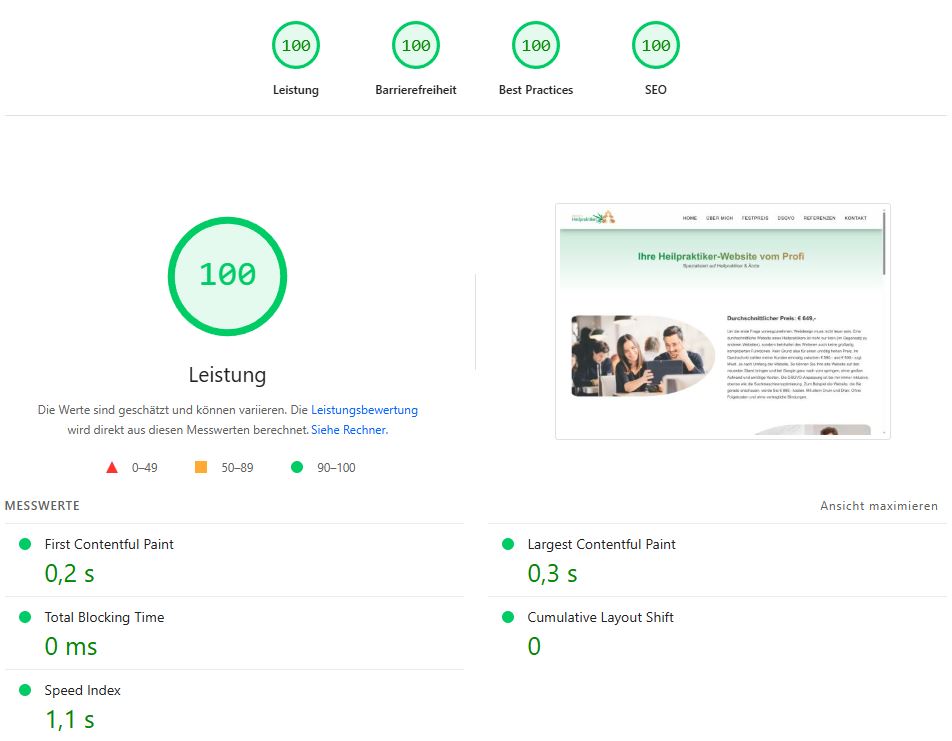This screenshot has width=952, height=741.
Task: Click the green dot beside Speed Index
Action: [25, 690]
